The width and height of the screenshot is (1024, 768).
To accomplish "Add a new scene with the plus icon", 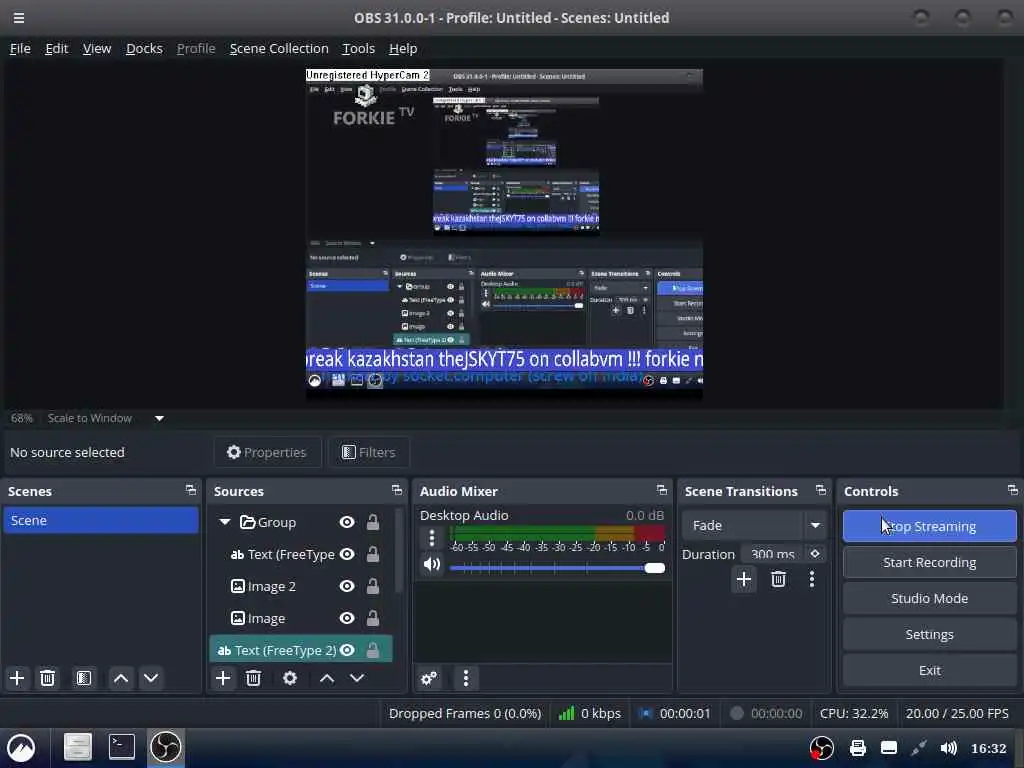I will pos(17,678).
